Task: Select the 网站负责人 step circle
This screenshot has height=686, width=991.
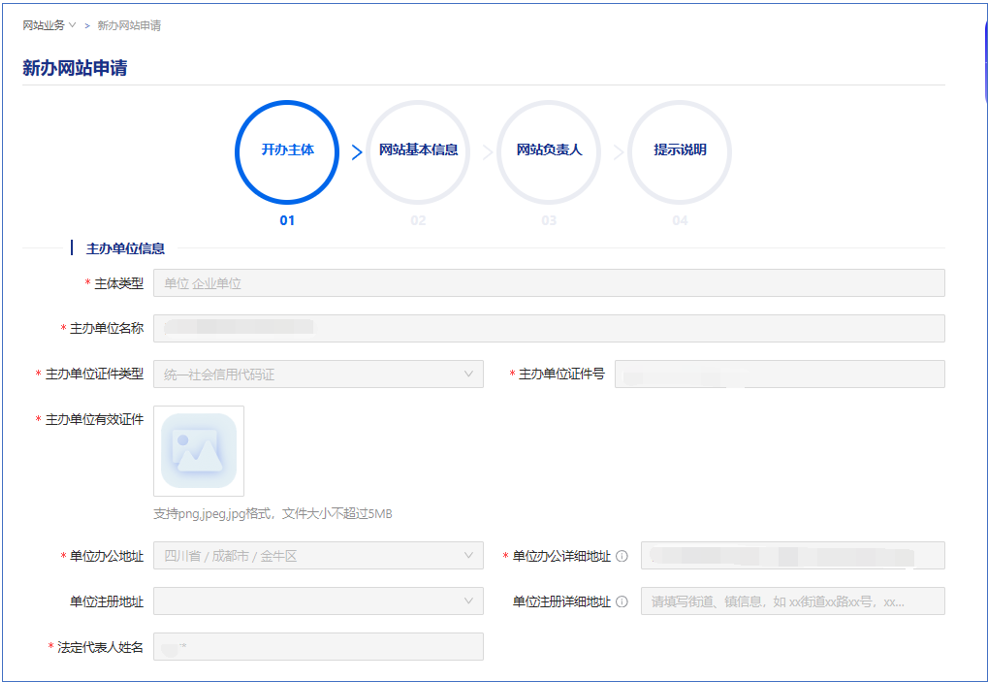Action: pos(548,151)
